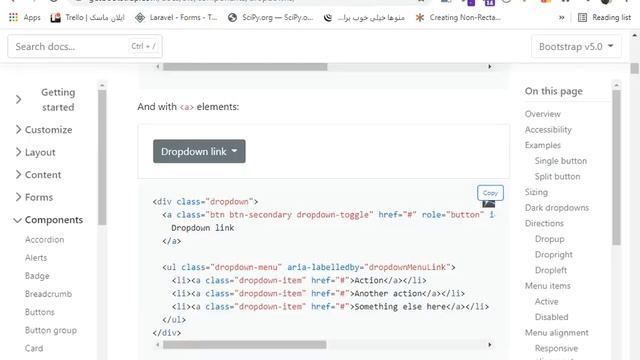Jump to the Menu alignment section
The width and height of the screenshot is (640, 360).
click(x=557, y=333)
